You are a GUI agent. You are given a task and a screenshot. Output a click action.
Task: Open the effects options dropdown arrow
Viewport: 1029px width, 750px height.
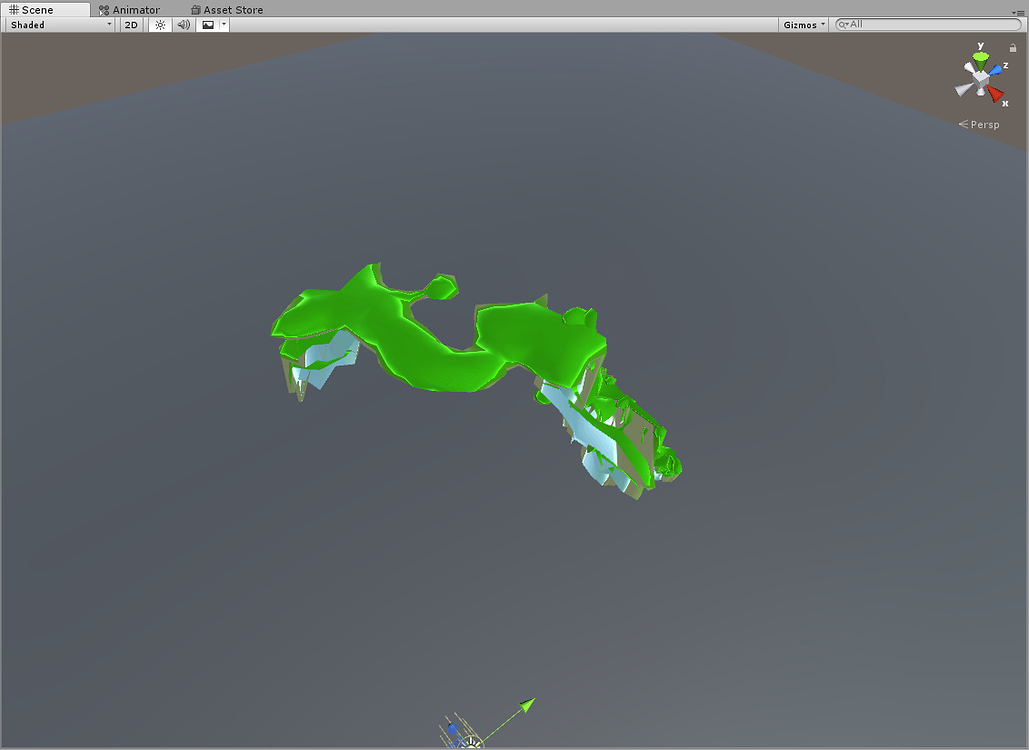tap(222, 24)
